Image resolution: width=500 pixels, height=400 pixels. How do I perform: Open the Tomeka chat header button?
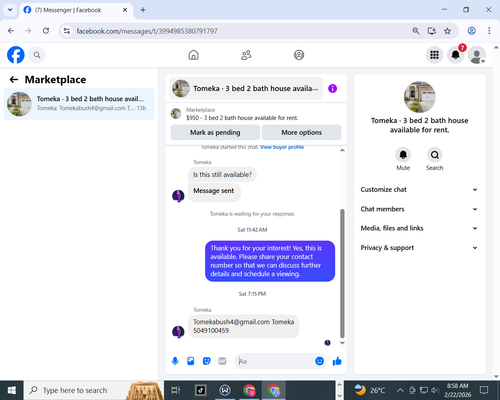(x=246, y=88)
